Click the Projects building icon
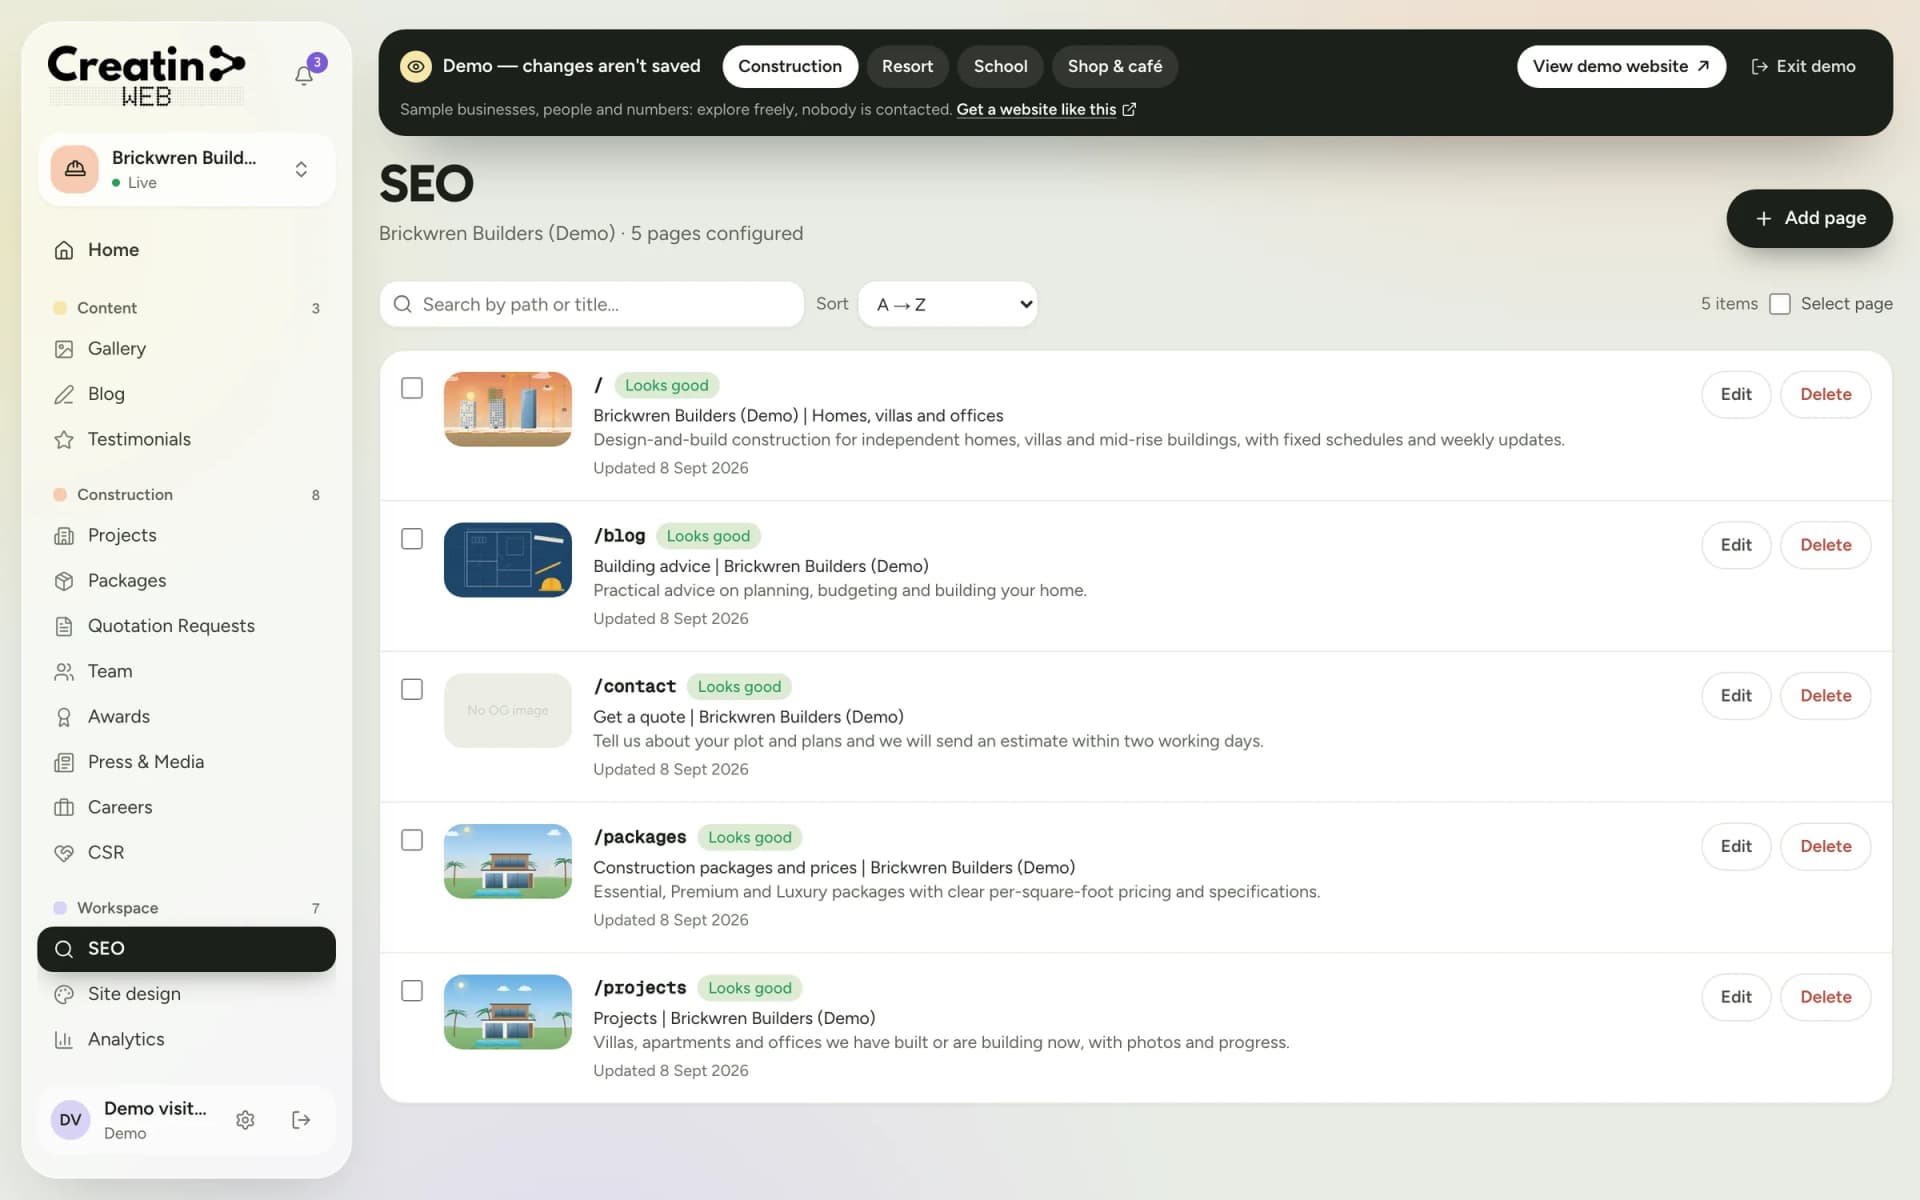This screenshot has height=1200, width=1920. (64, 536)
